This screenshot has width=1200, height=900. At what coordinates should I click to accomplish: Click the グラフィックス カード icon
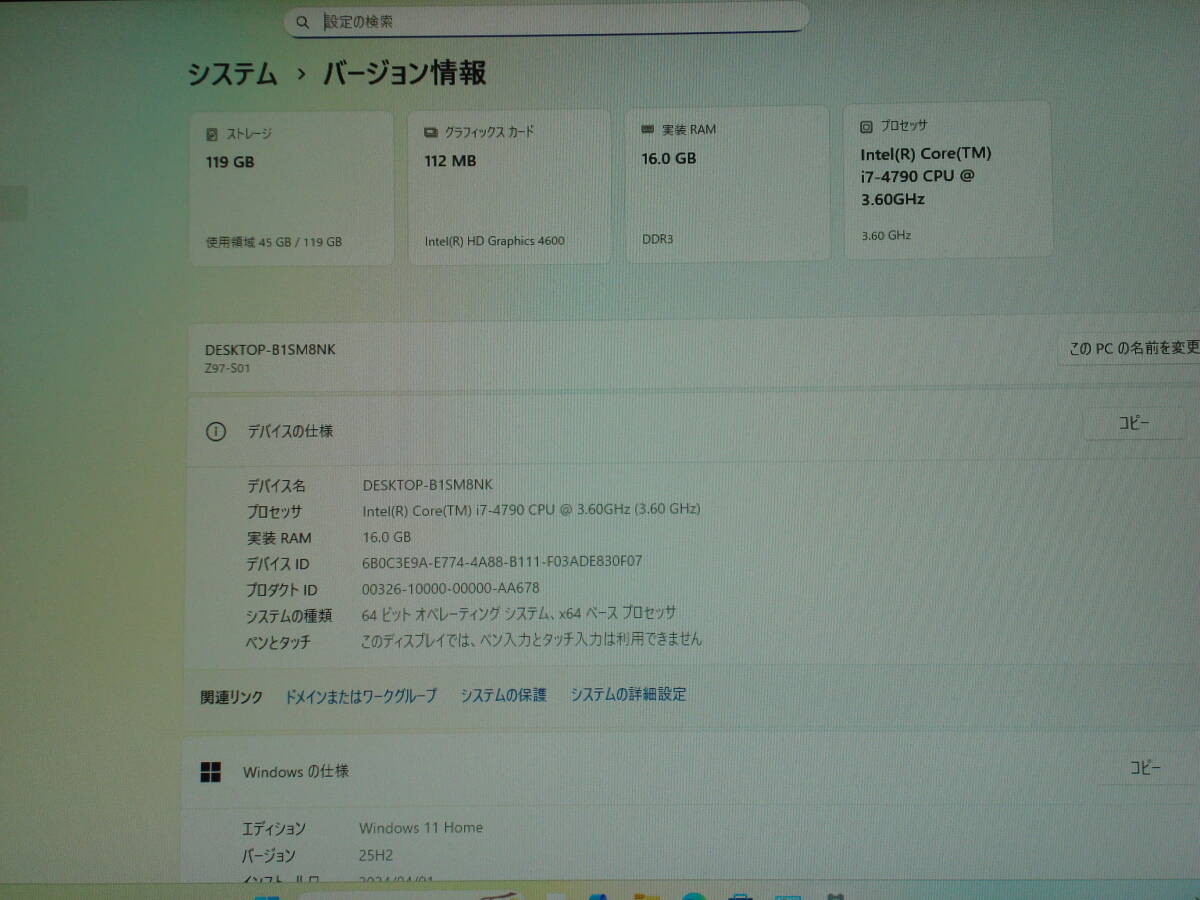coord(431,131)
